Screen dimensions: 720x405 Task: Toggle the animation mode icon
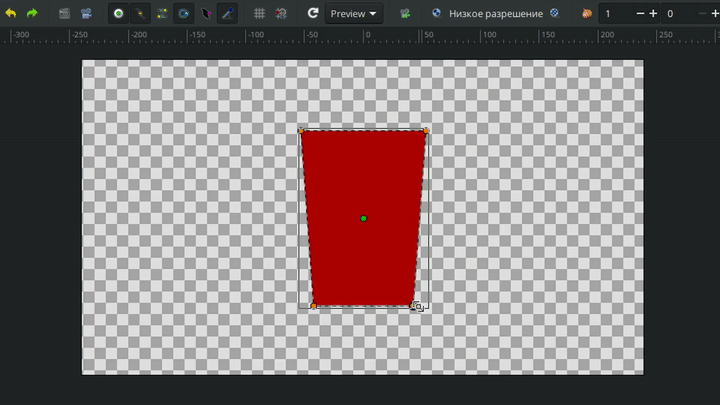point(405,14)
